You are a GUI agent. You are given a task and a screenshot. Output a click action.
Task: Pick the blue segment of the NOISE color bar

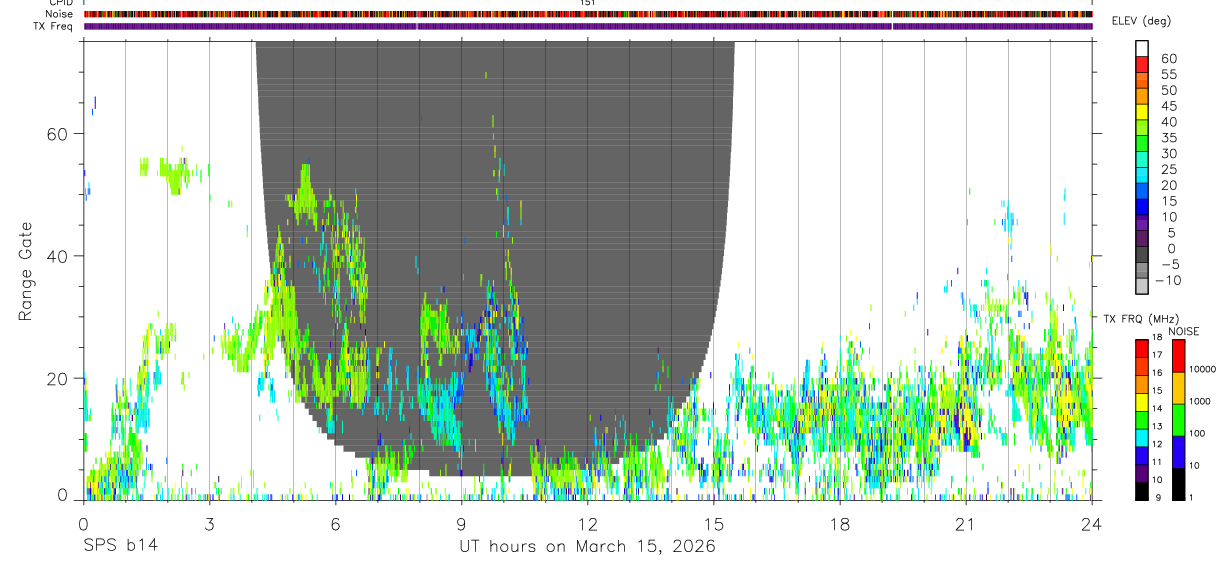point(1178,452)
